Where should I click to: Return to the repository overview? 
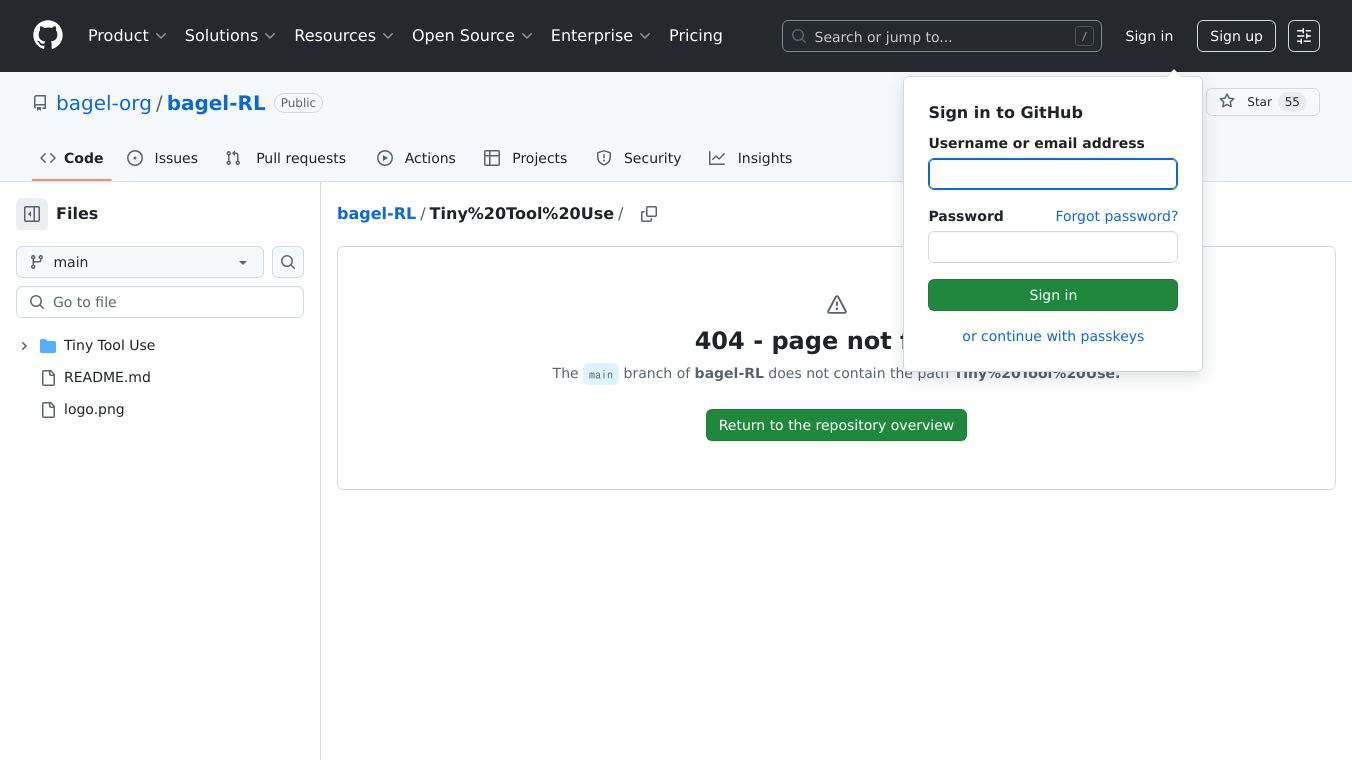[836, 425]
